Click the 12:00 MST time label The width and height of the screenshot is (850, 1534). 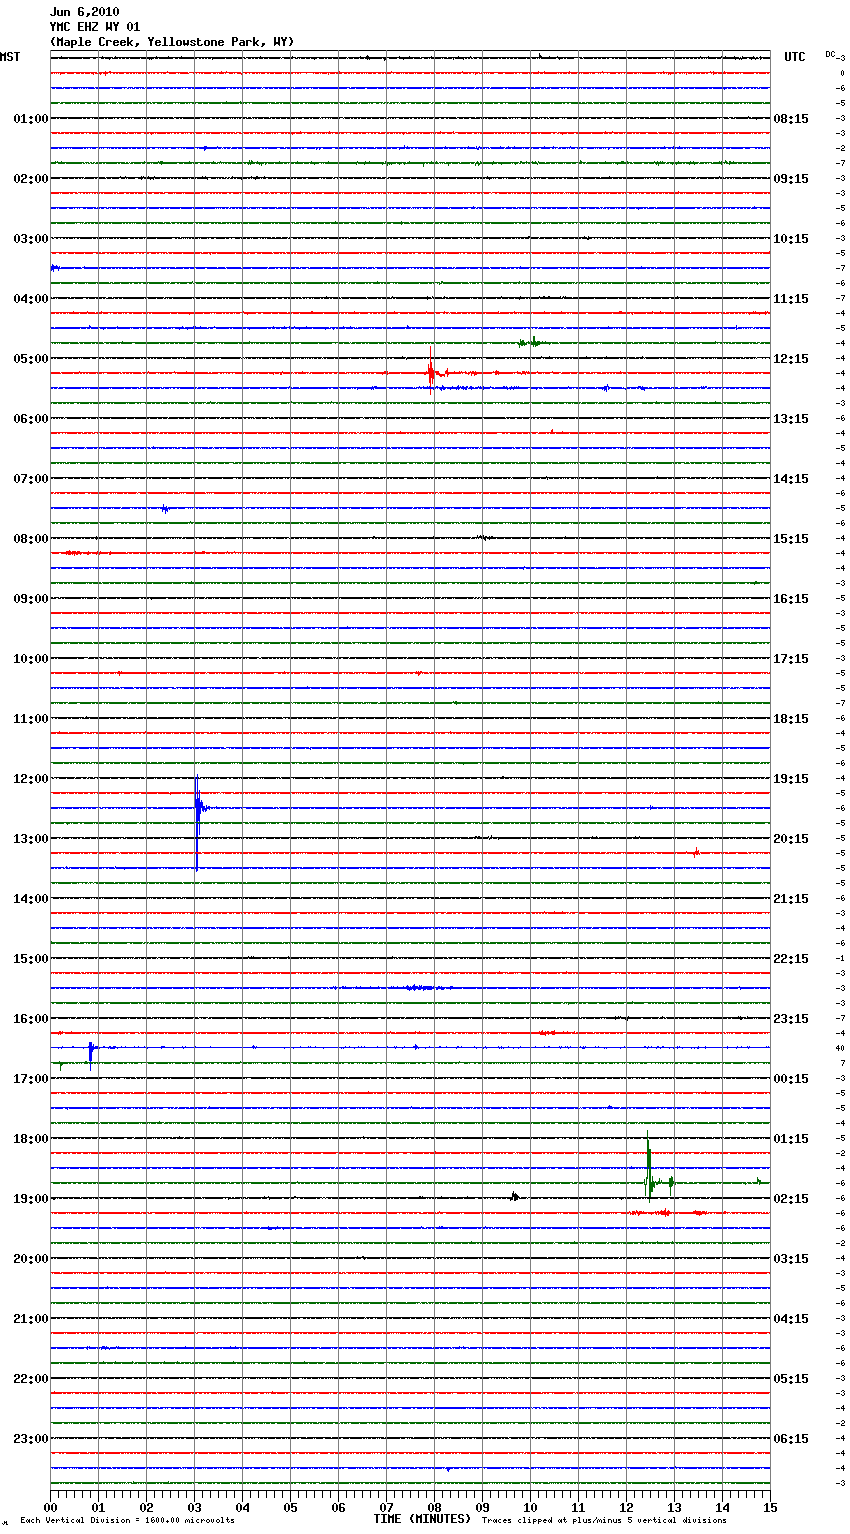click(x=30, y=779)
